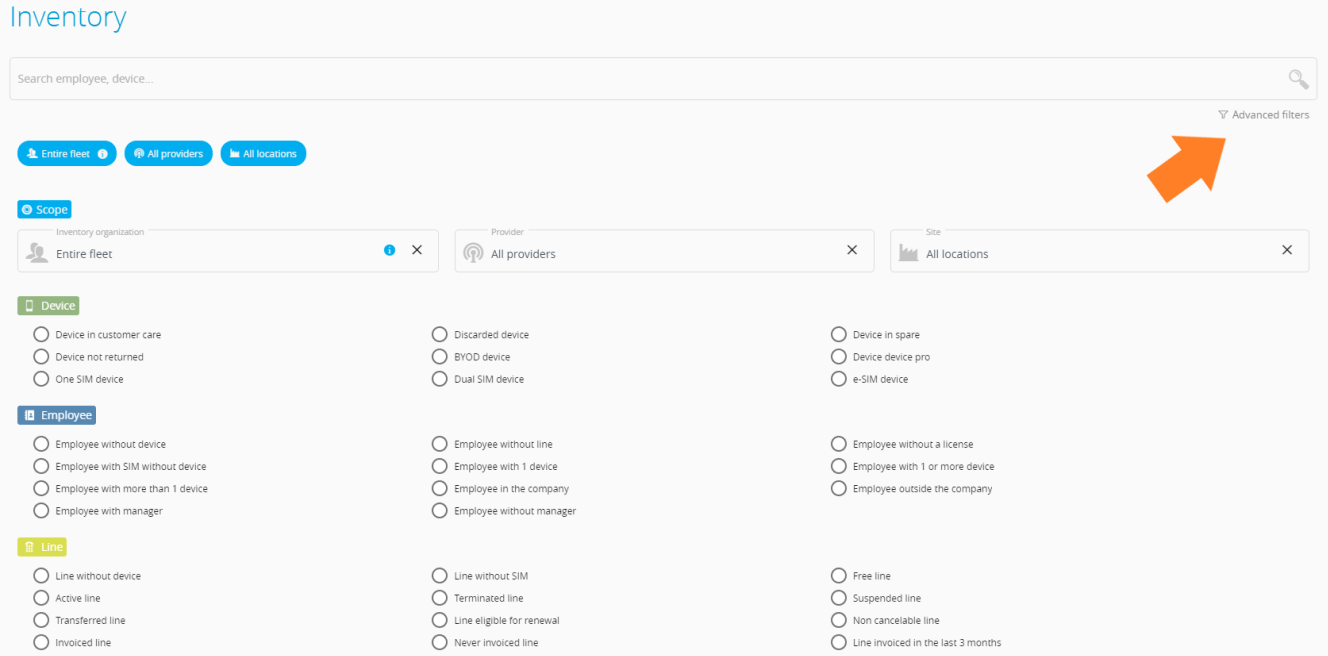The height and width of the screenshot is (656, 1328).
Task: Select Employee without a license radio button
Action: click(x=839, y=444)
